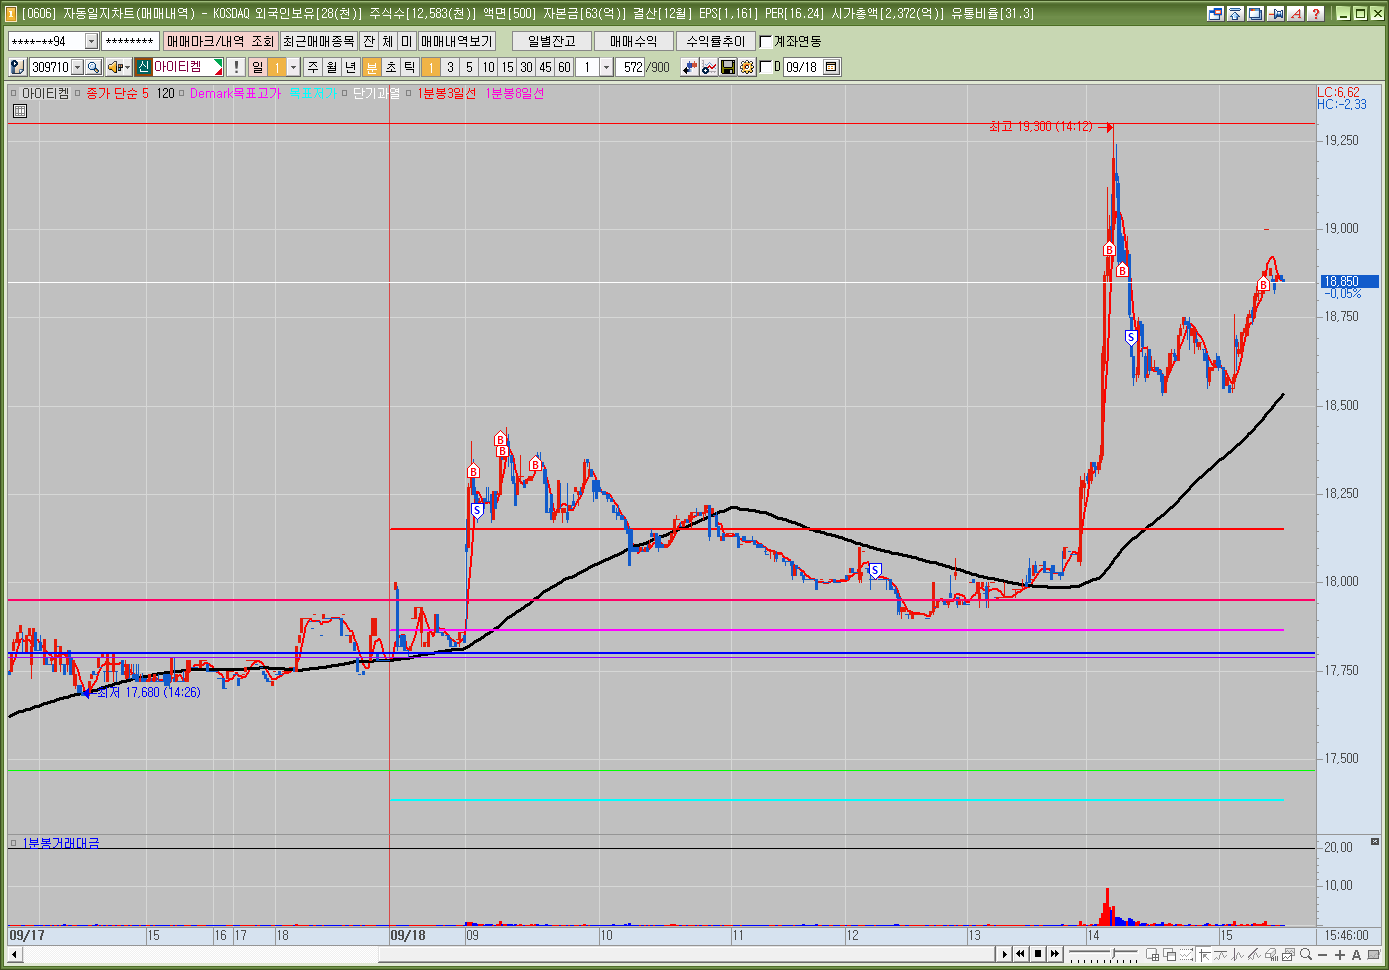This screenshot has width=1389, height=970.
Task: Click the 체 button
Action: pyautogui.click(x=388, y=41)
